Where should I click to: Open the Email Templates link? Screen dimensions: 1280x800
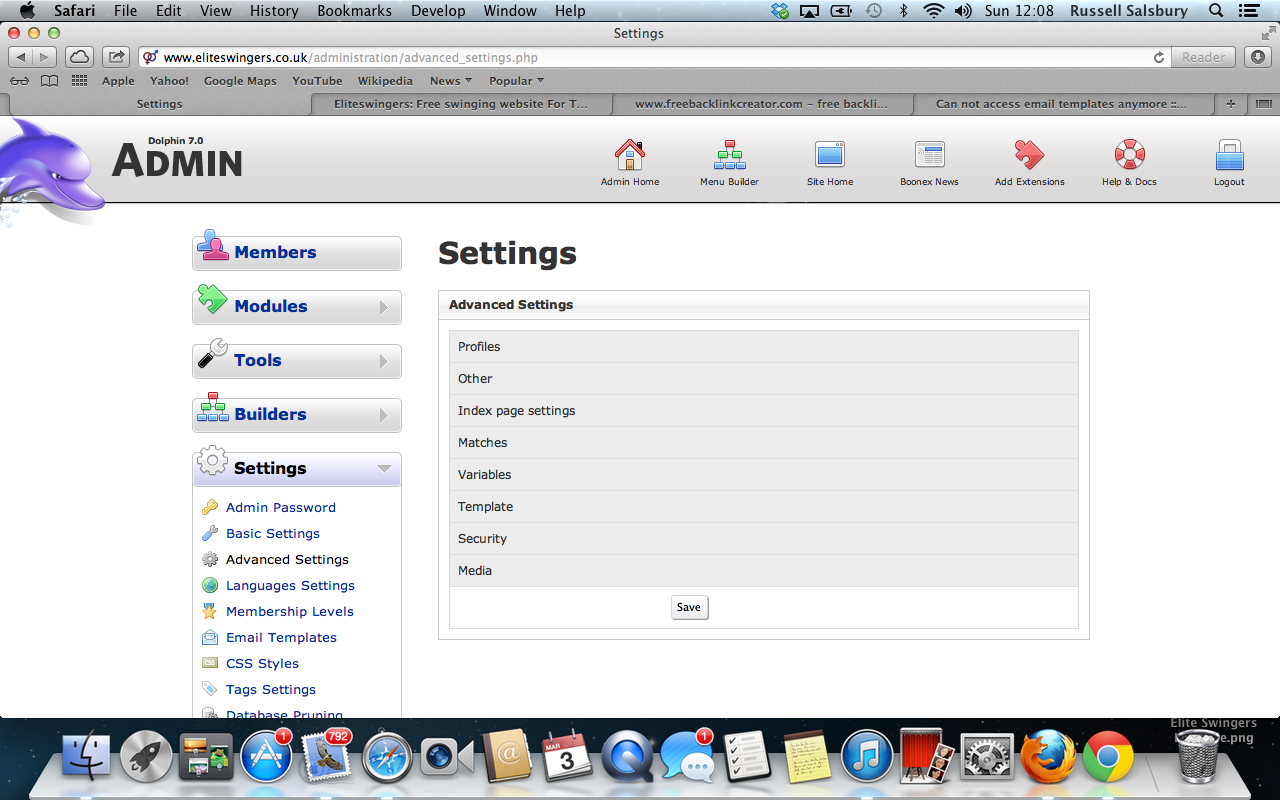coord(281,638)
